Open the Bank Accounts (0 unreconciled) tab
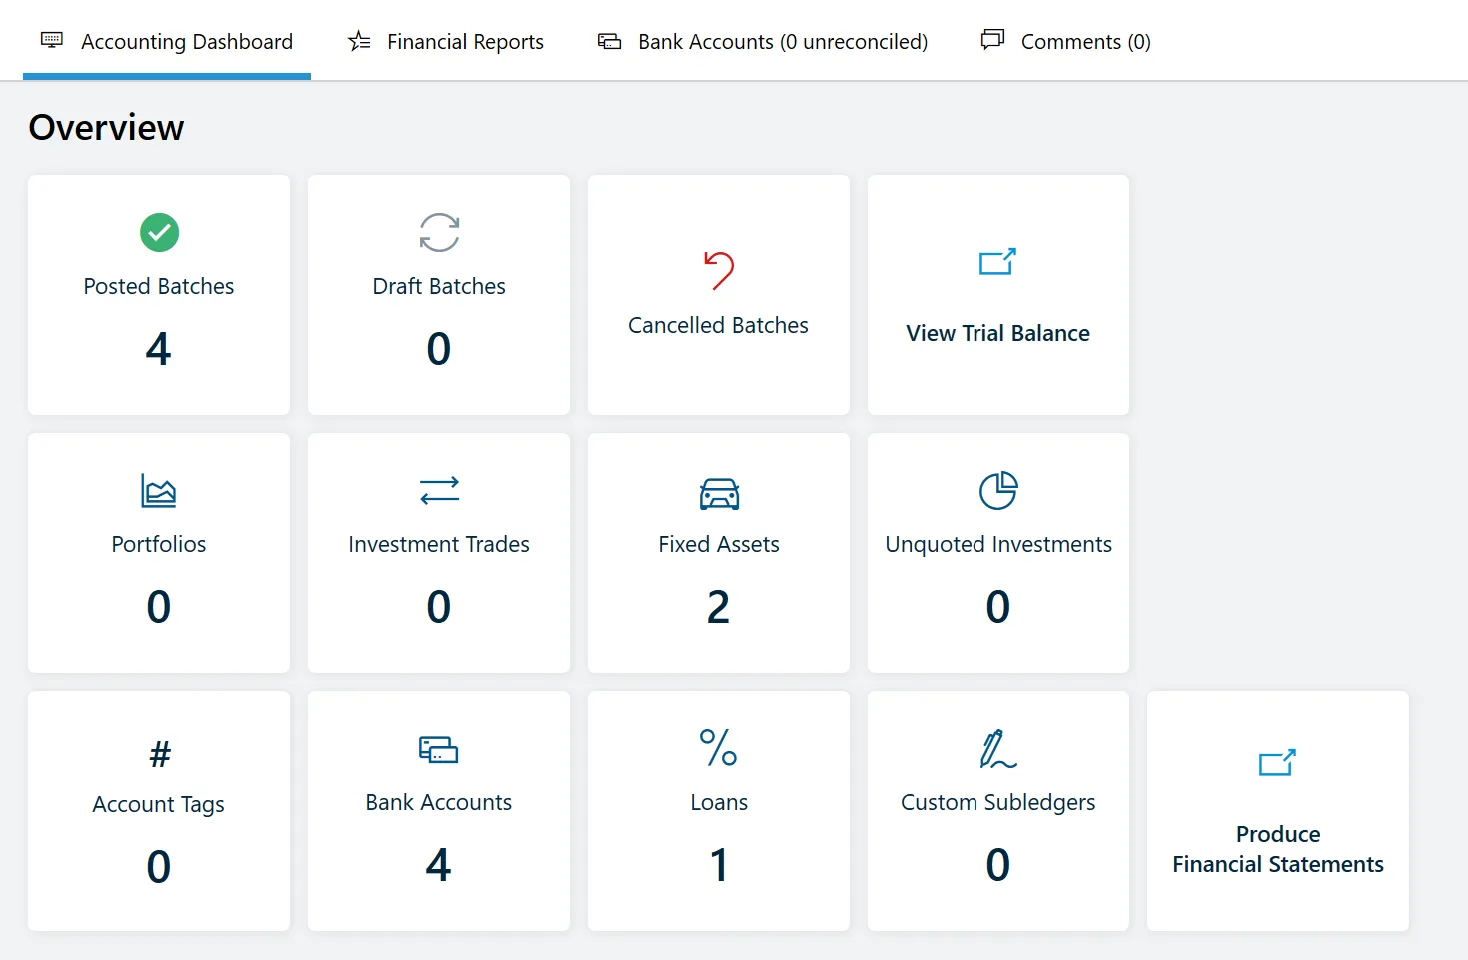The image size is (1468, 960). tap(761, 41)
